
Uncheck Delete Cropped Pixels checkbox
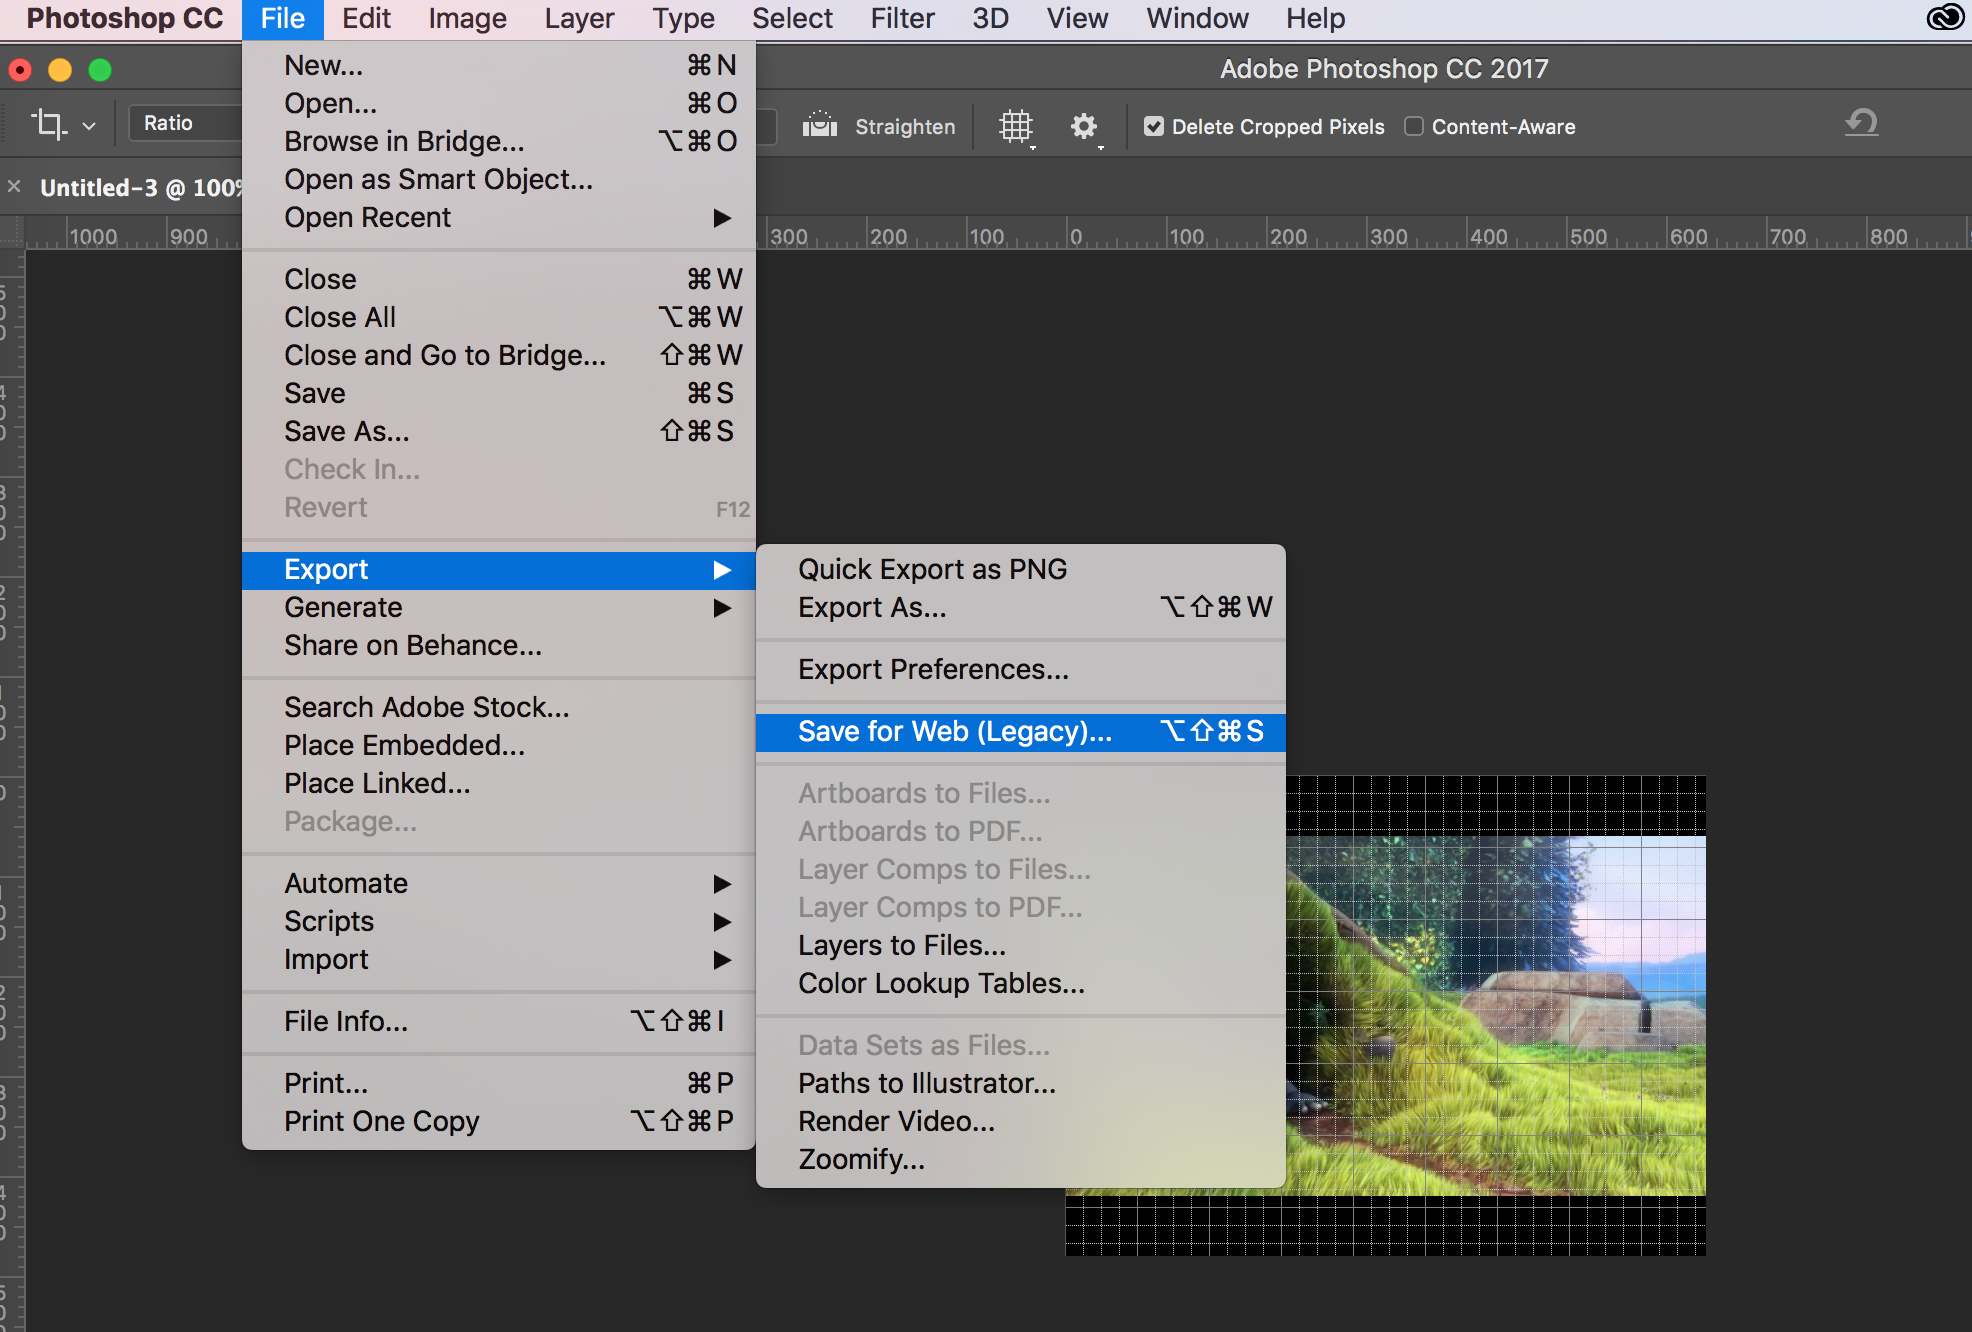point(1154,126)
